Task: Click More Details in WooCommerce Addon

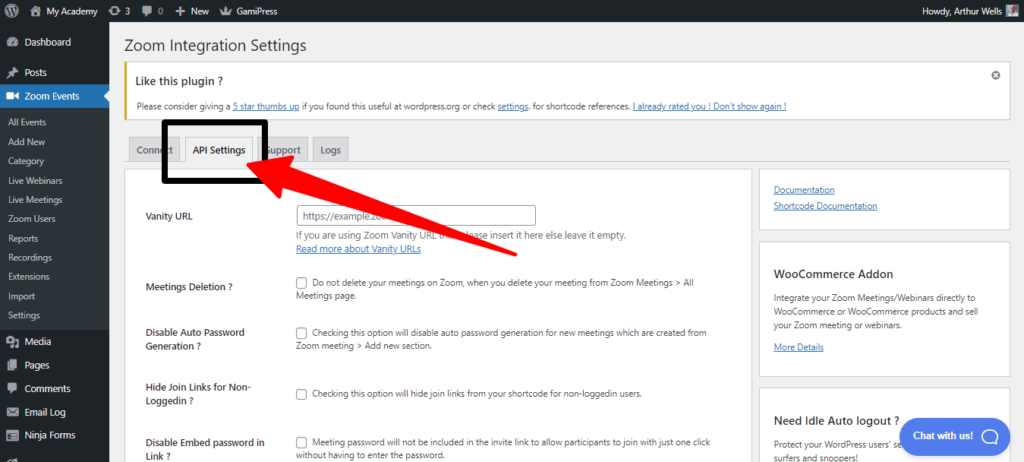Action: point(799,347)
